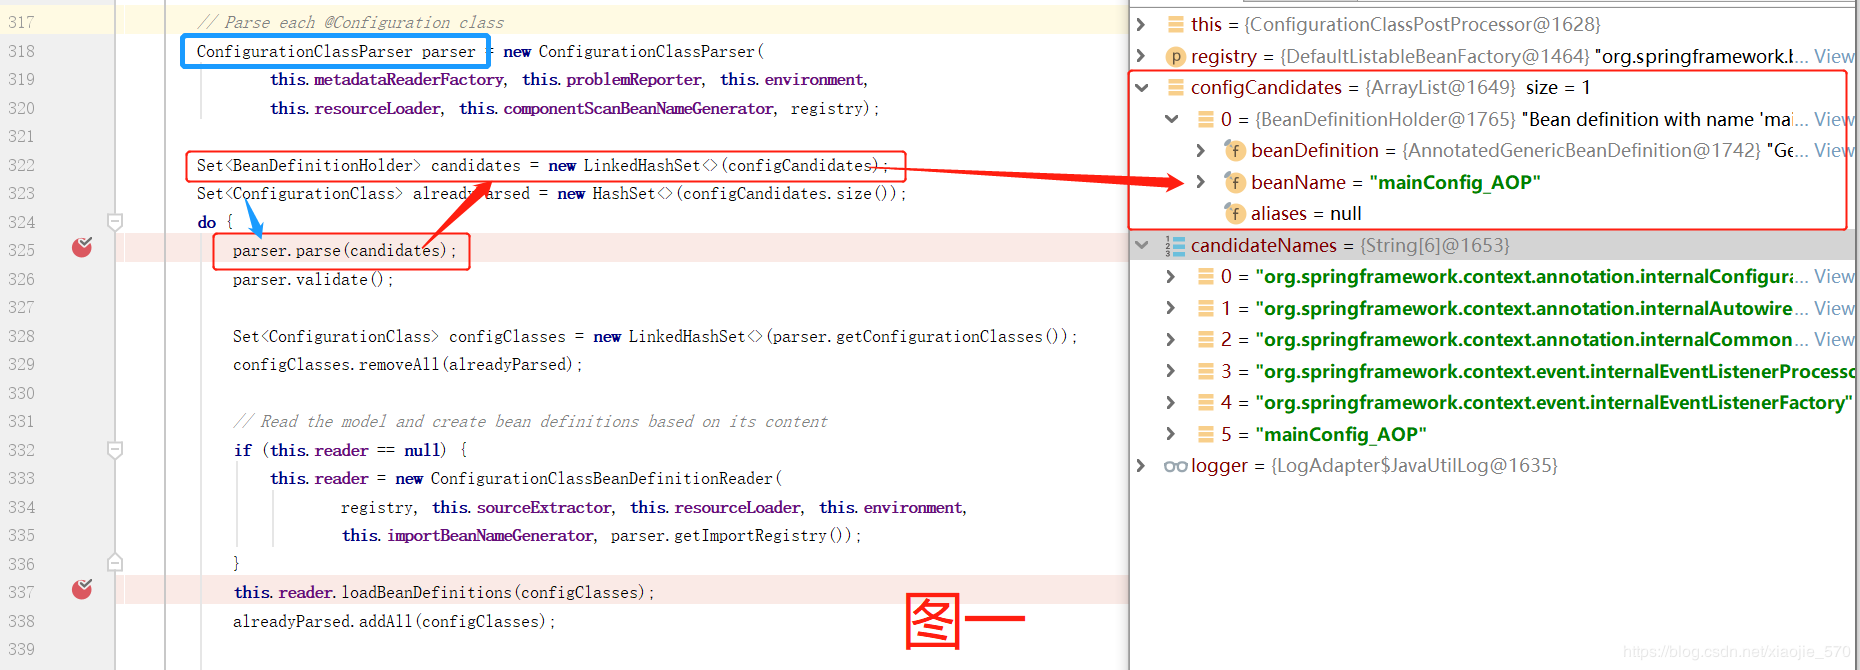Toggle the breakpoint on line 325
Viewport: 1860px width, 670px height.
82,247
